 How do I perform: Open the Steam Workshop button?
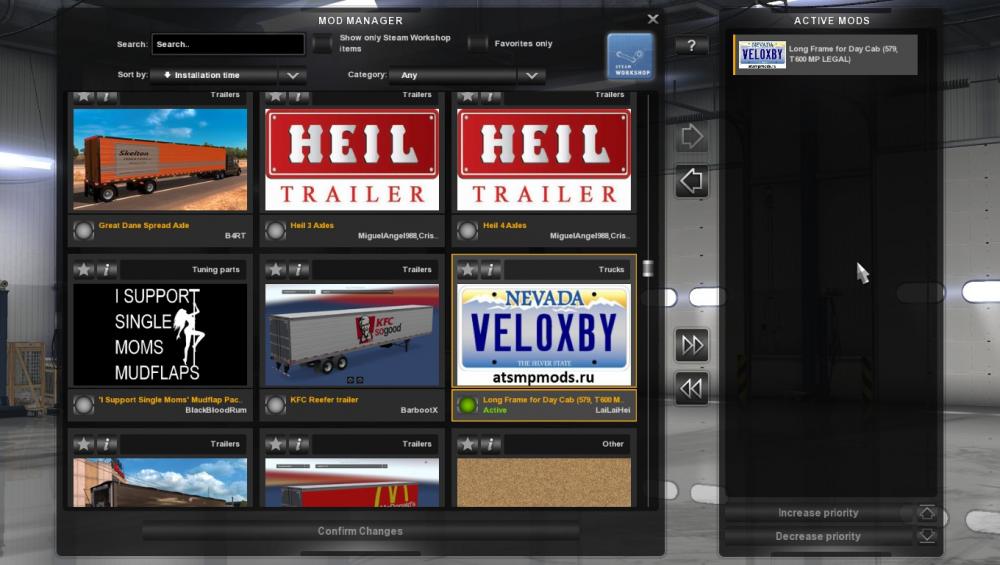(630, 56)
